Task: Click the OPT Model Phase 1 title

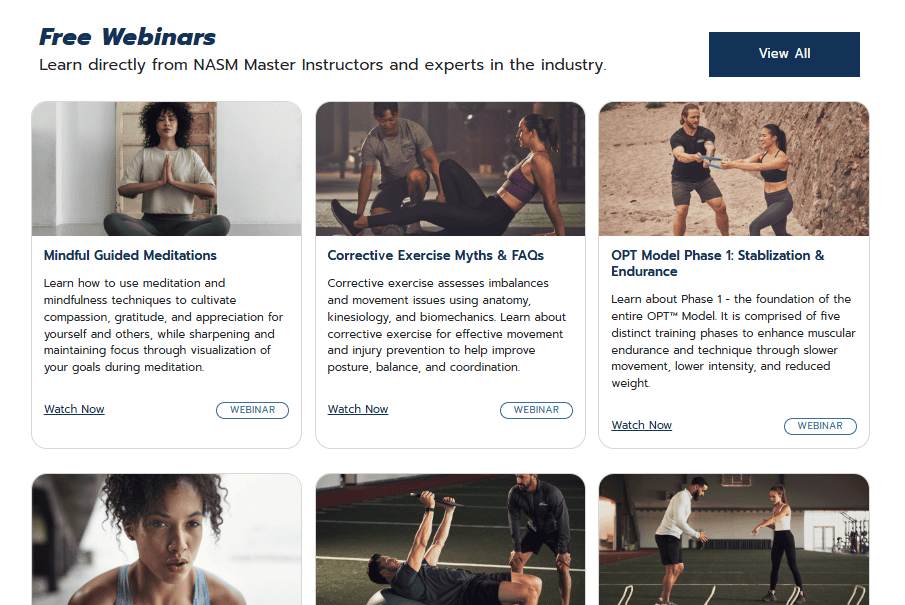Action: 717,263
